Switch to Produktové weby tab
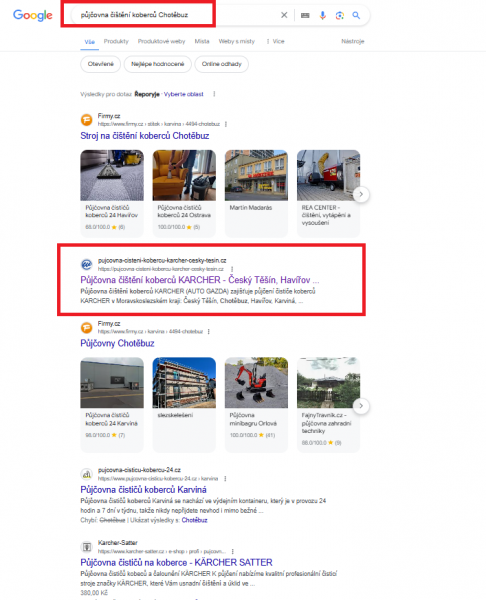 click(x=161, y=41)
